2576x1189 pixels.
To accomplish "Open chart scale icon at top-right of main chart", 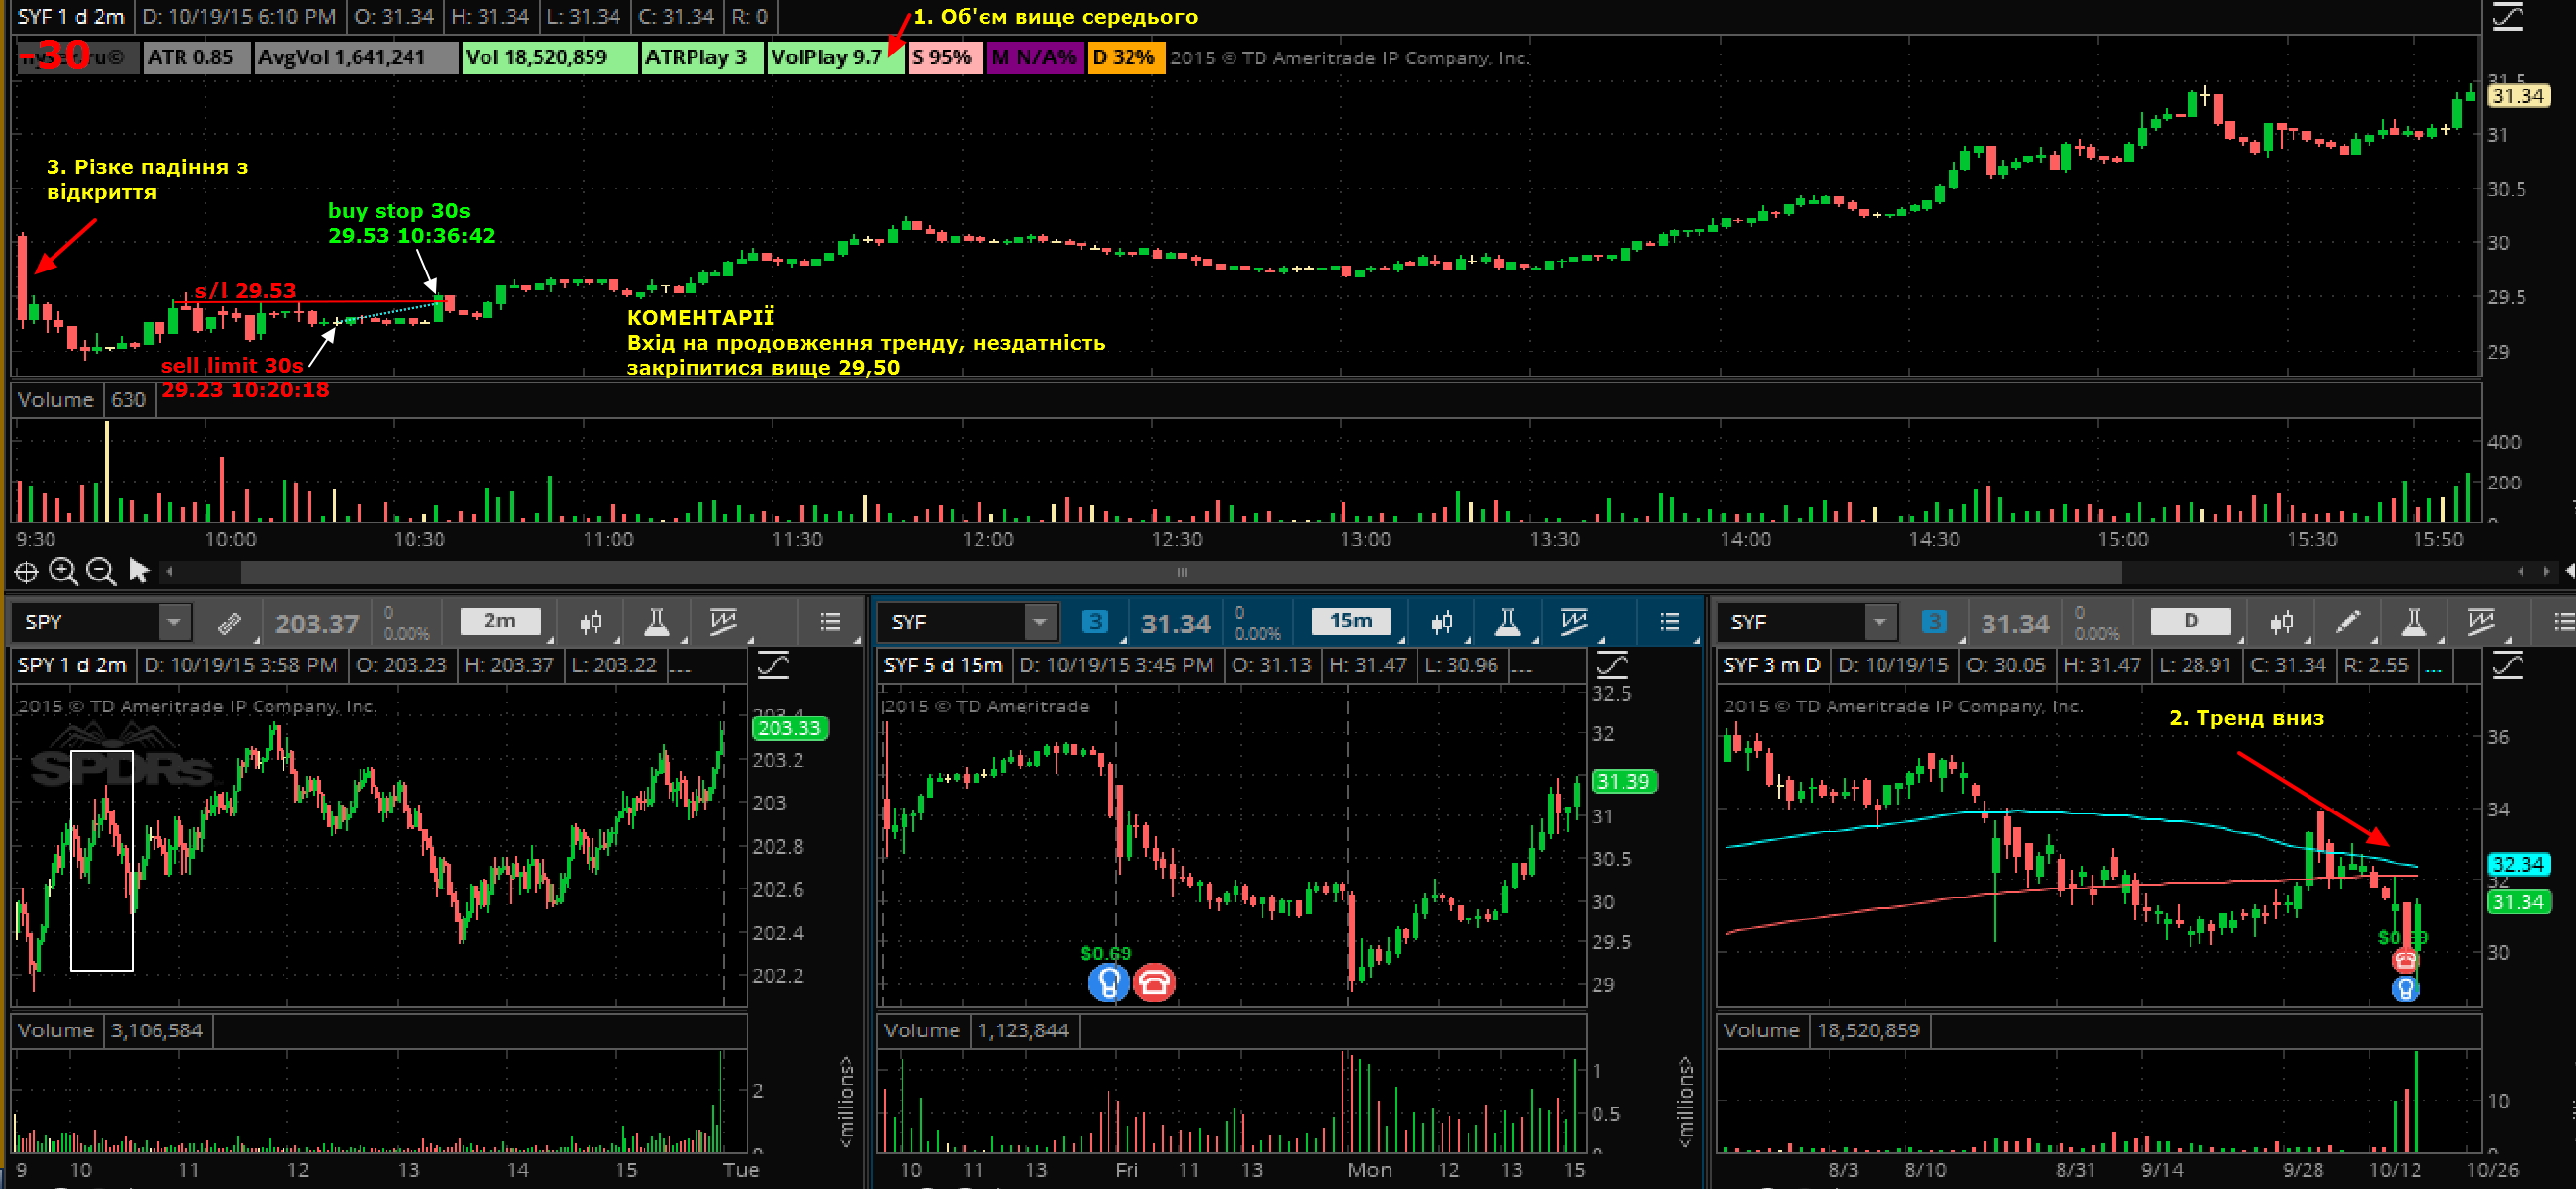I will pyautogui.click(x=2507, y=17).
